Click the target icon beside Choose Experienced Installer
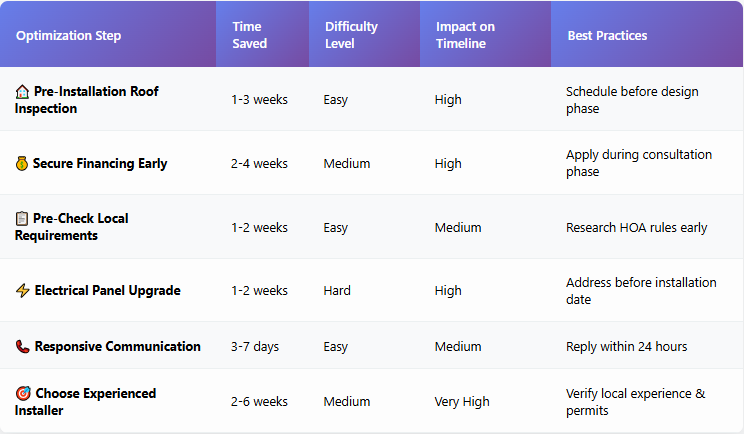 (x=23, y=393)
